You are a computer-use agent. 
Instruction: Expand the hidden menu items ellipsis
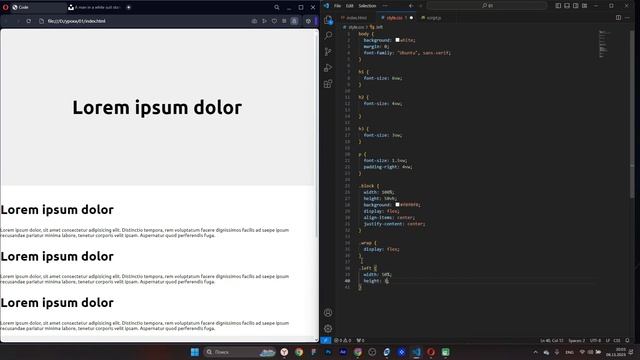[x=385, y=6]
